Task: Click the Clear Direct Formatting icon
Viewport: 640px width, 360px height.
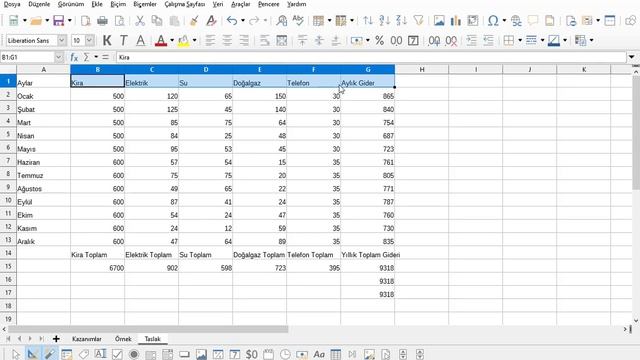Action: tap(211, 20)
